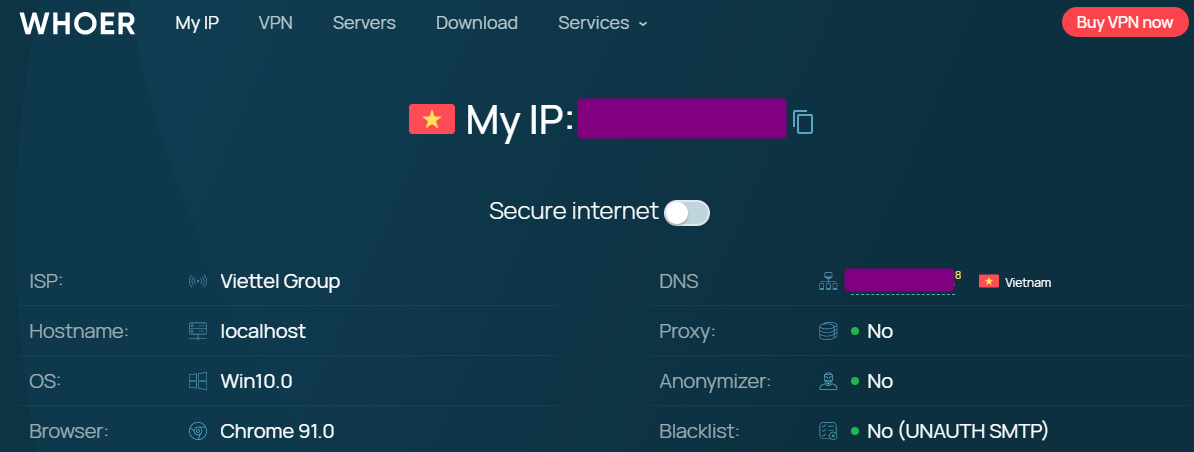Toggle the Secure internet switch
Viewport: 1194px width, 452px height.
pos(687,212)
